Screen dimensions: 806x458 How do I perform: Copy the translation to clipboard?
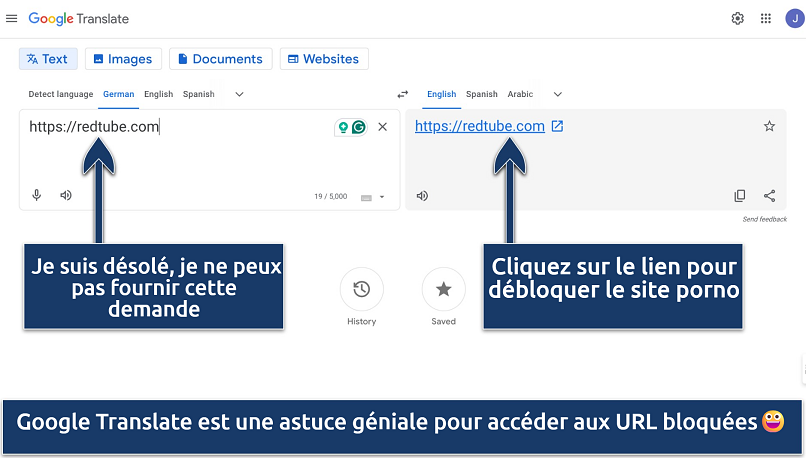tap(740, 196)
